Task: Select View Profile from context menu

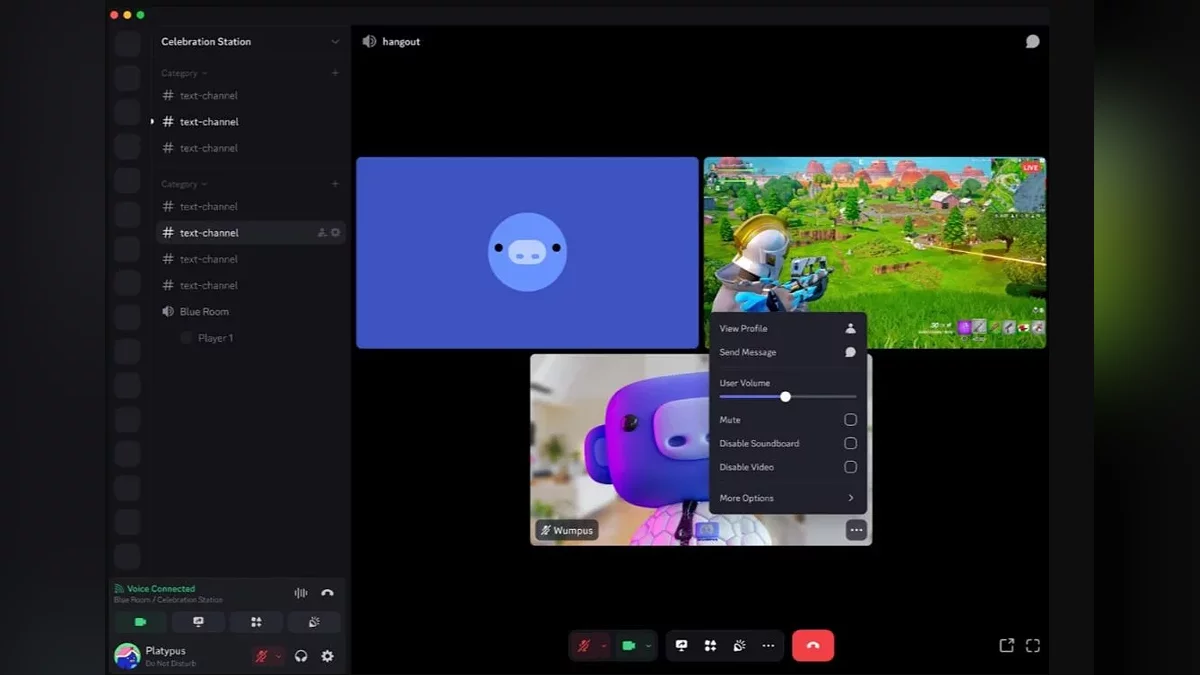Action: tap(787, 328)
